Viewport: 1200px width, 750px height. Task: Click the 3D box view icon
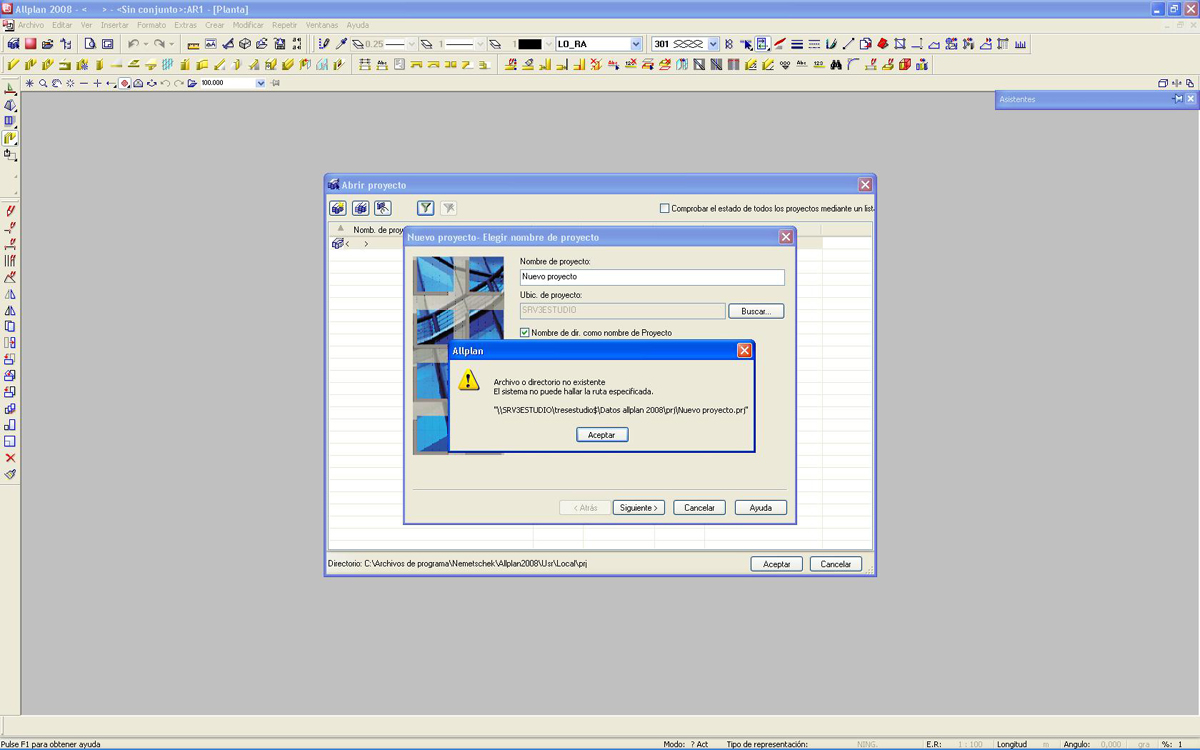[x=244, y=44]
